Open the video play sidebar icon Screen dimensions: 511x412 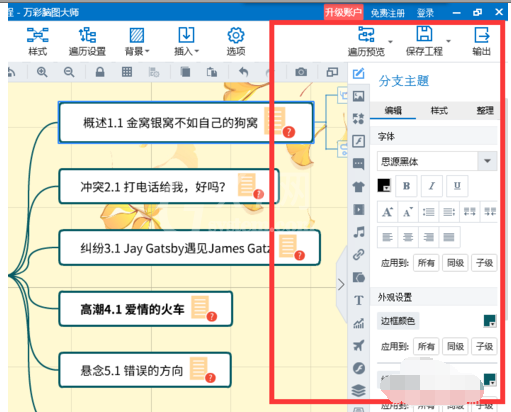pos(359,209)
